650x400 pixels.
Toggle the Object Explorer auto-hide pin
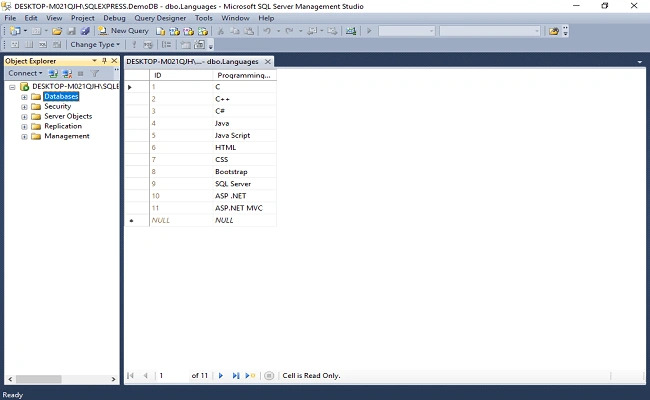(104, 61)
